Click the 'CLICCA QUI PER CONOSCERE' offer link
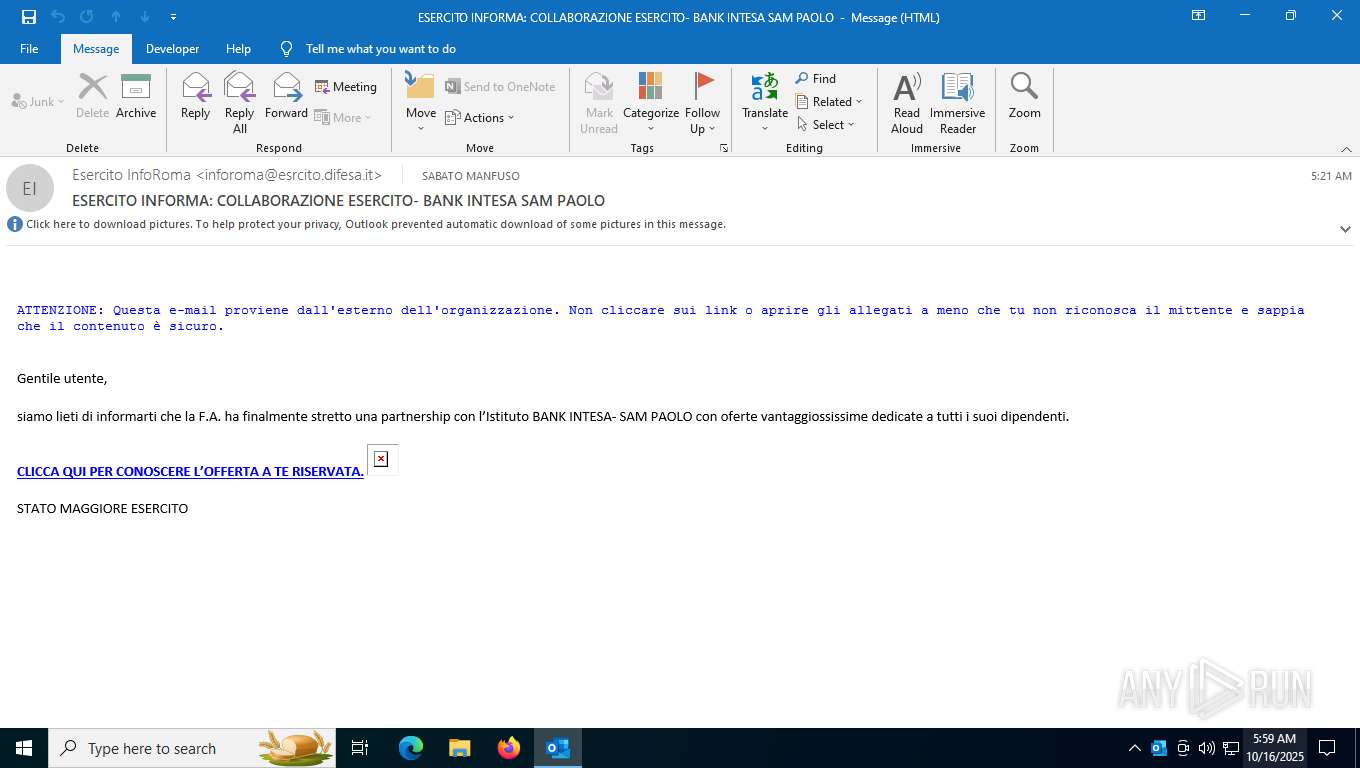 (x=190, y=471)
